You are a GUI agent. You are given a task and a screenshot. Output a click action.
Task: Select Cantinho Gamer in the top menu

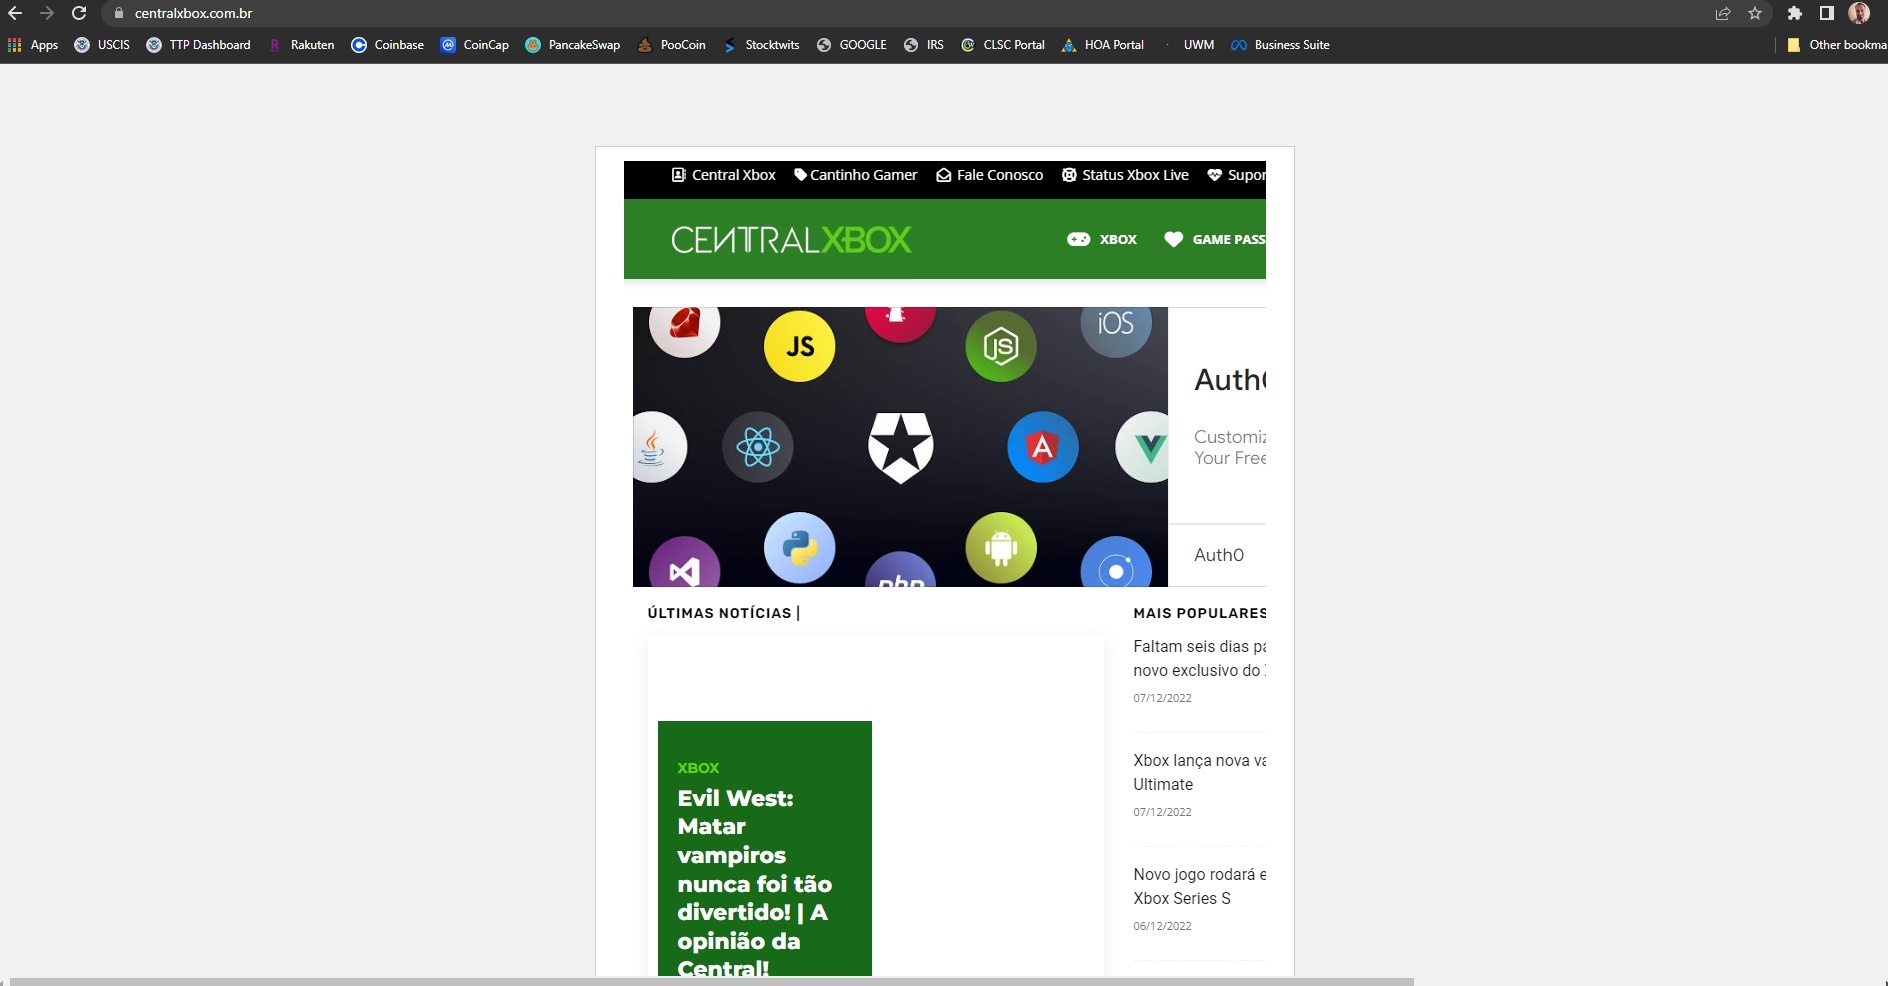pyautogui.click(x=856, y=175)
